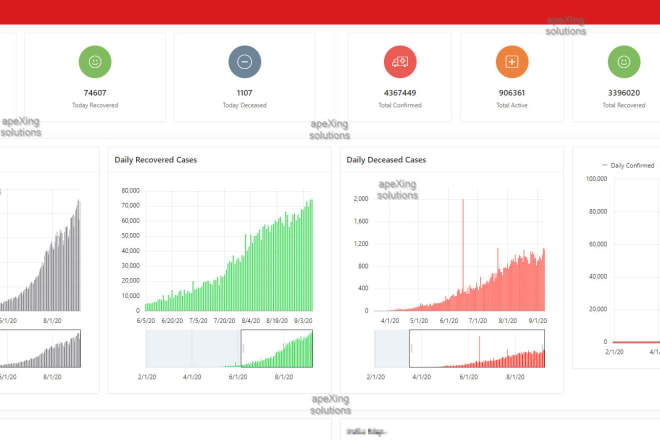Image resolution: width=660 pixels, height=440 pixels.
Task: Click the 100,000 axis label in Daily Confirmed chart
Action: (x=596, y=179)
